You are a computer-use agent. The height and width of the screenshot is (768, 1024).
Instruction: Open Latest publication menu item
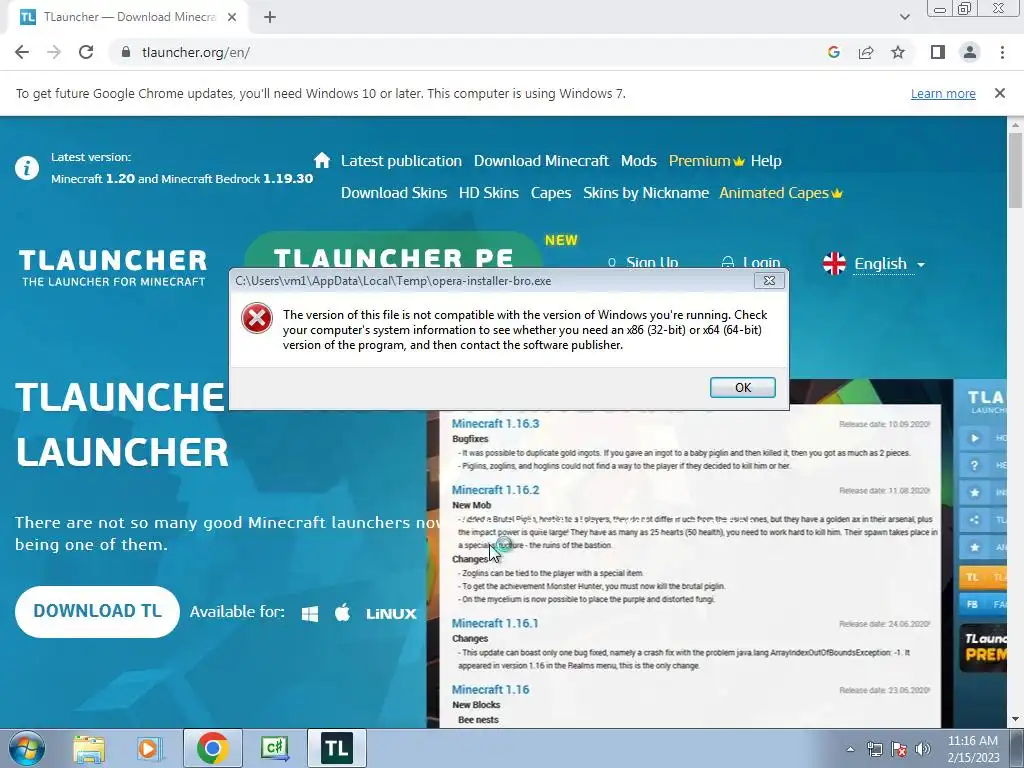(x=401, y=161)
